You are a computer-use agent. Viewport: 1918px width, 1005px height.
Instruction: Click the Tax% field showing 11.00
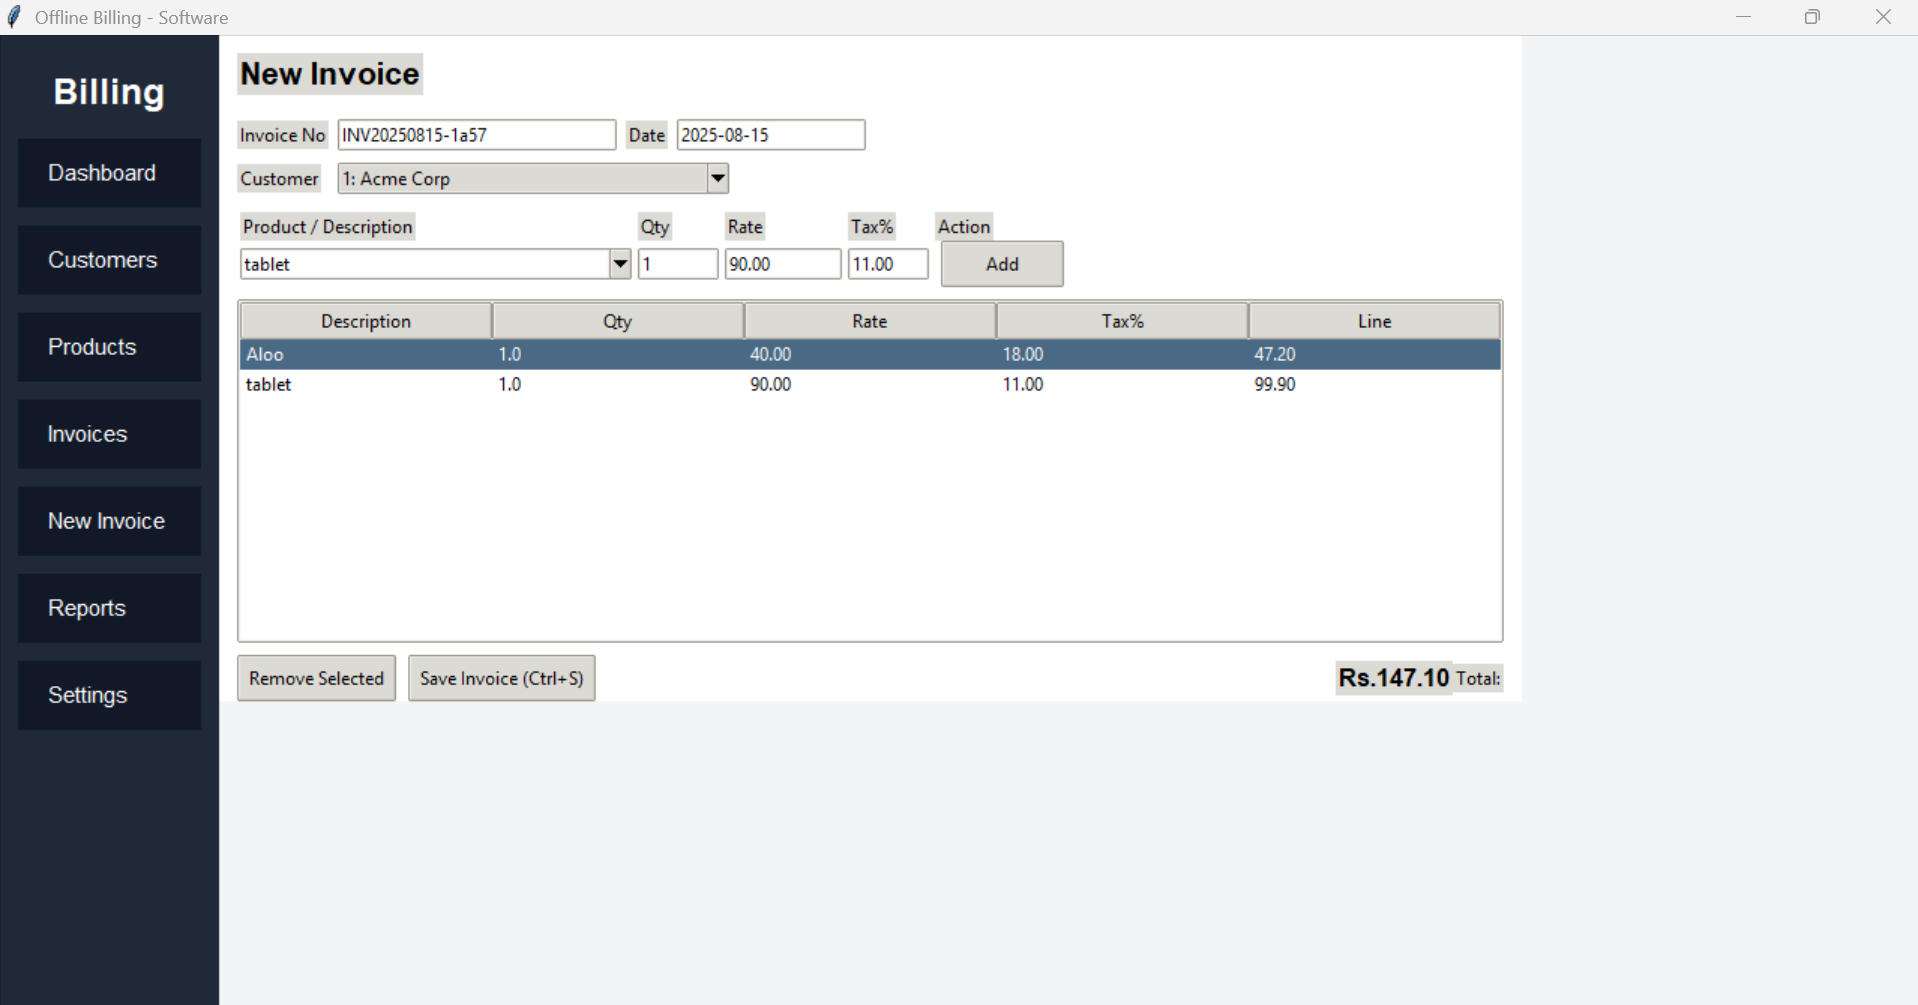[x=887, y=264]
